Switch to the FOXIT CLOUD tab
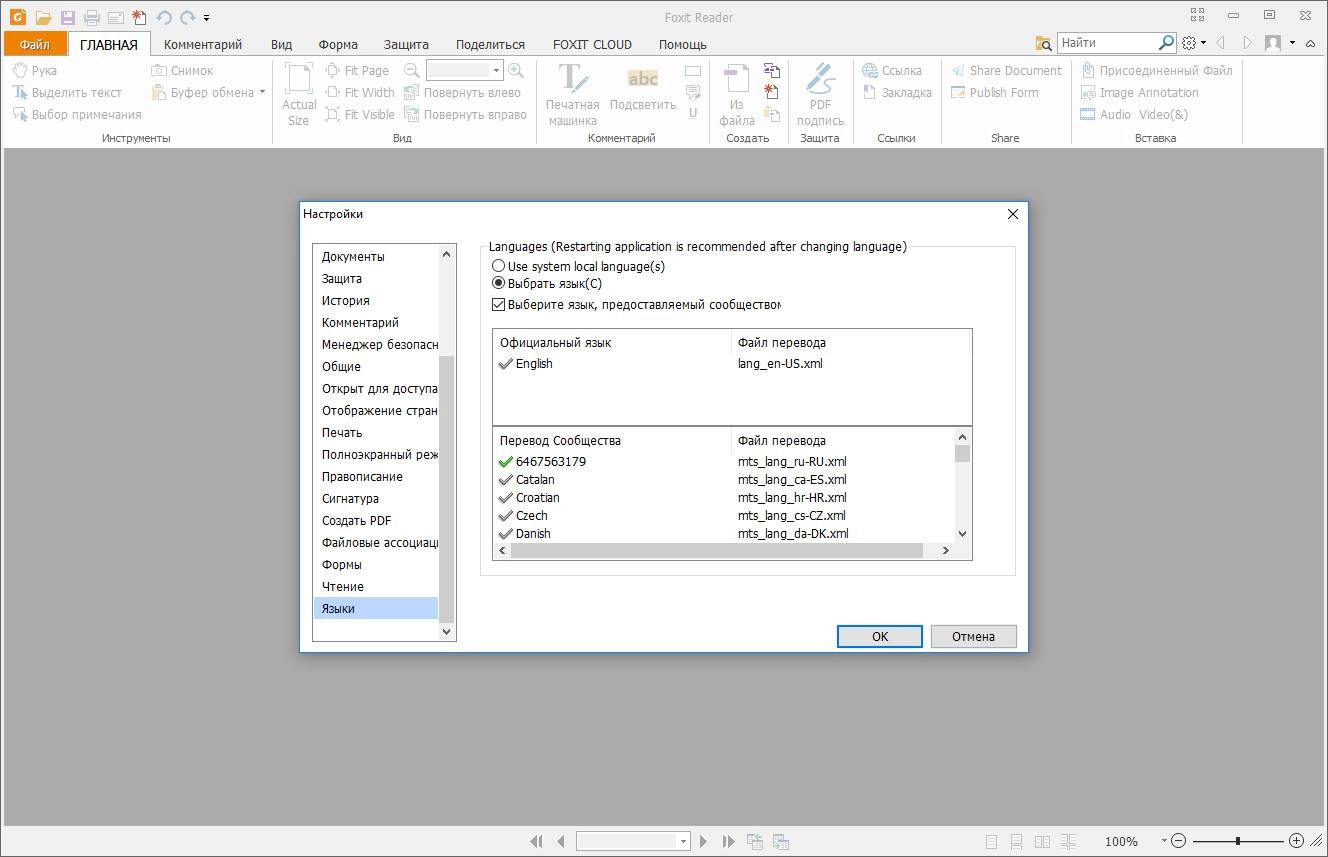Viewport: 1328px width, 857px height. coord(592,44)
